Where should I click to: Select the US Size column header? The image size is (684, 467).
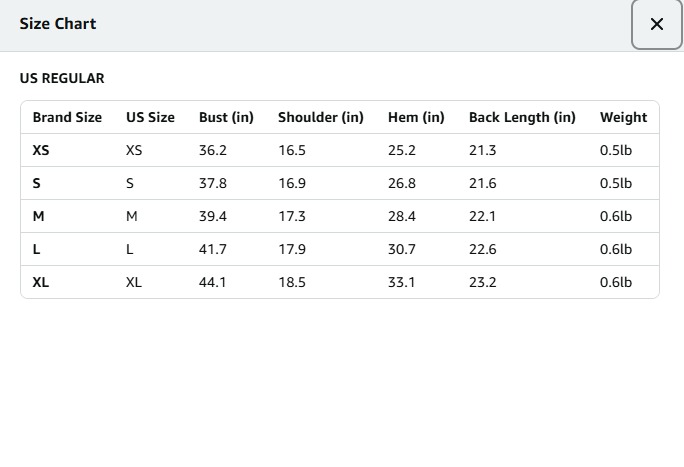coord(150,117)
